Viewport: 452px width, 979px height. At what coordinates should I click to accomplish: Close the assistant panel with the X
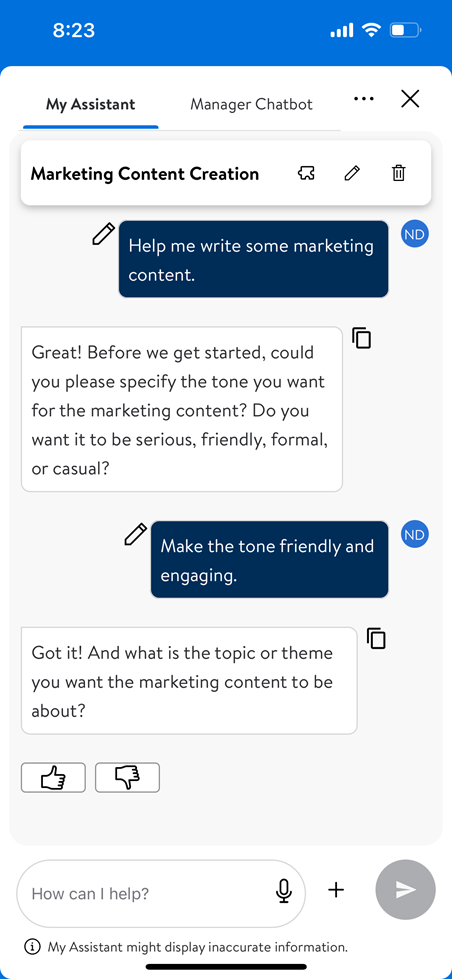point(410,99)
